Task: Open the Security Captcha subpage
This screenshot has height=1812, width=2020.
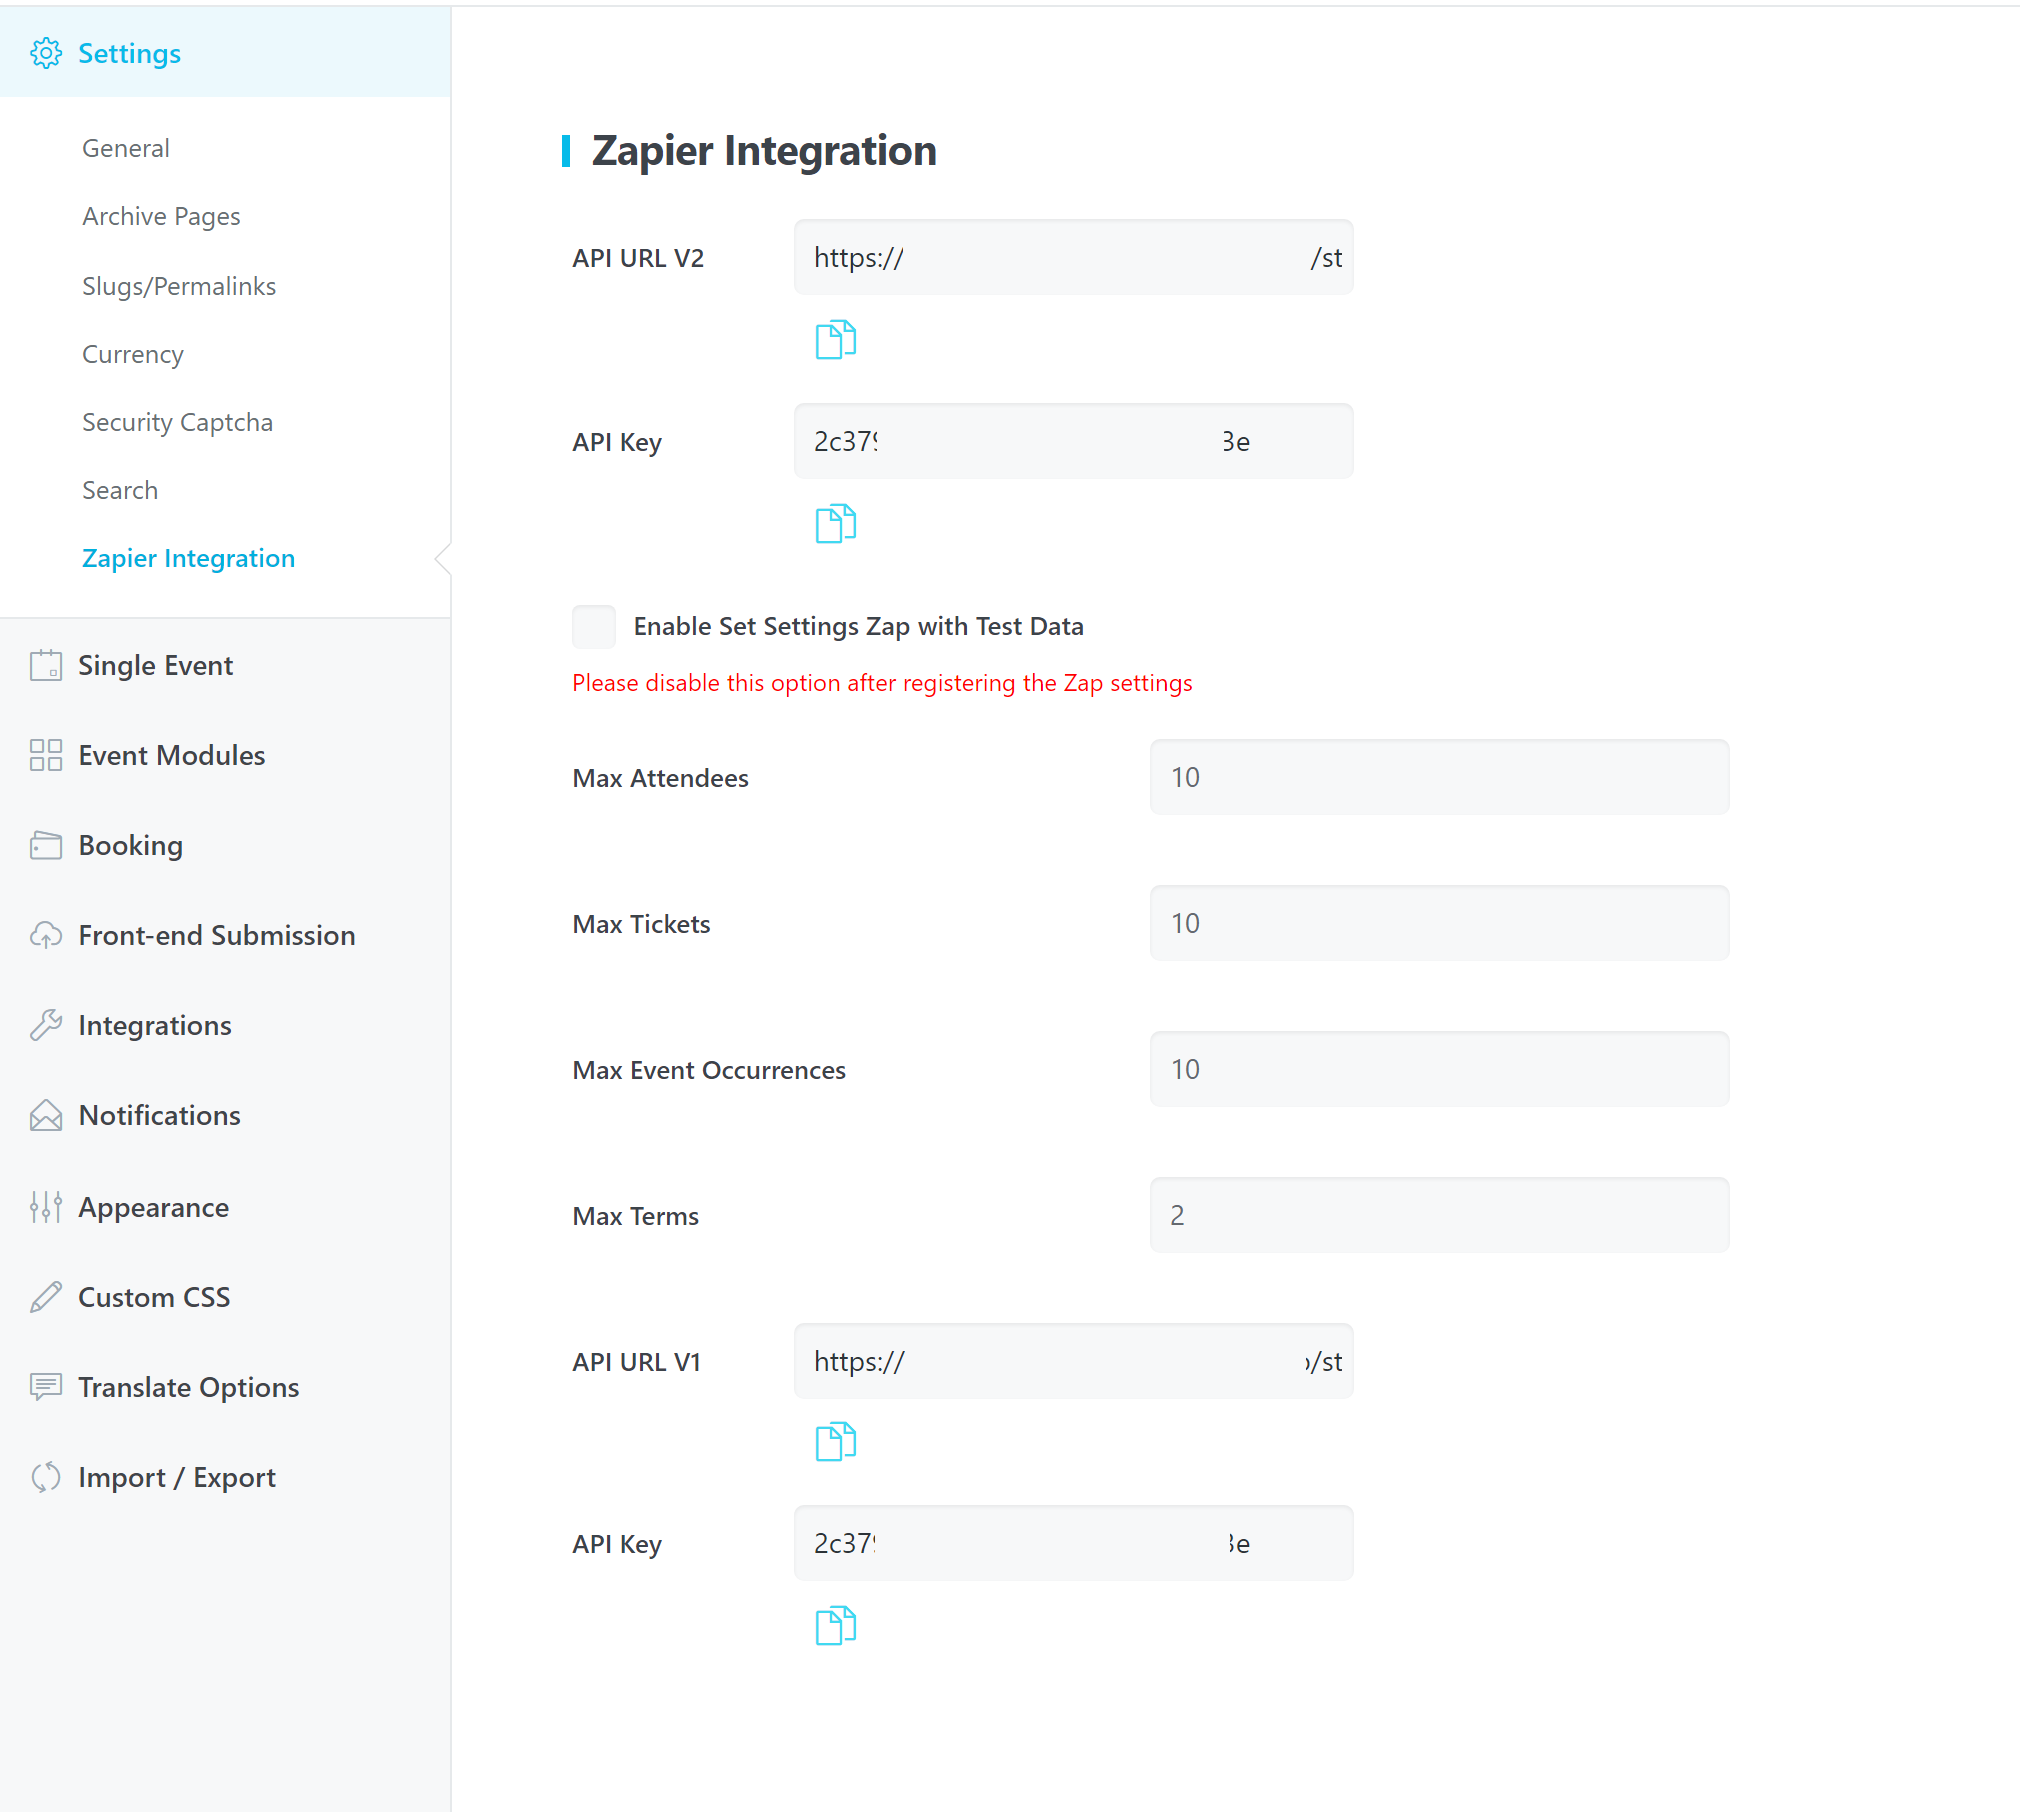Action: point(177,423)
